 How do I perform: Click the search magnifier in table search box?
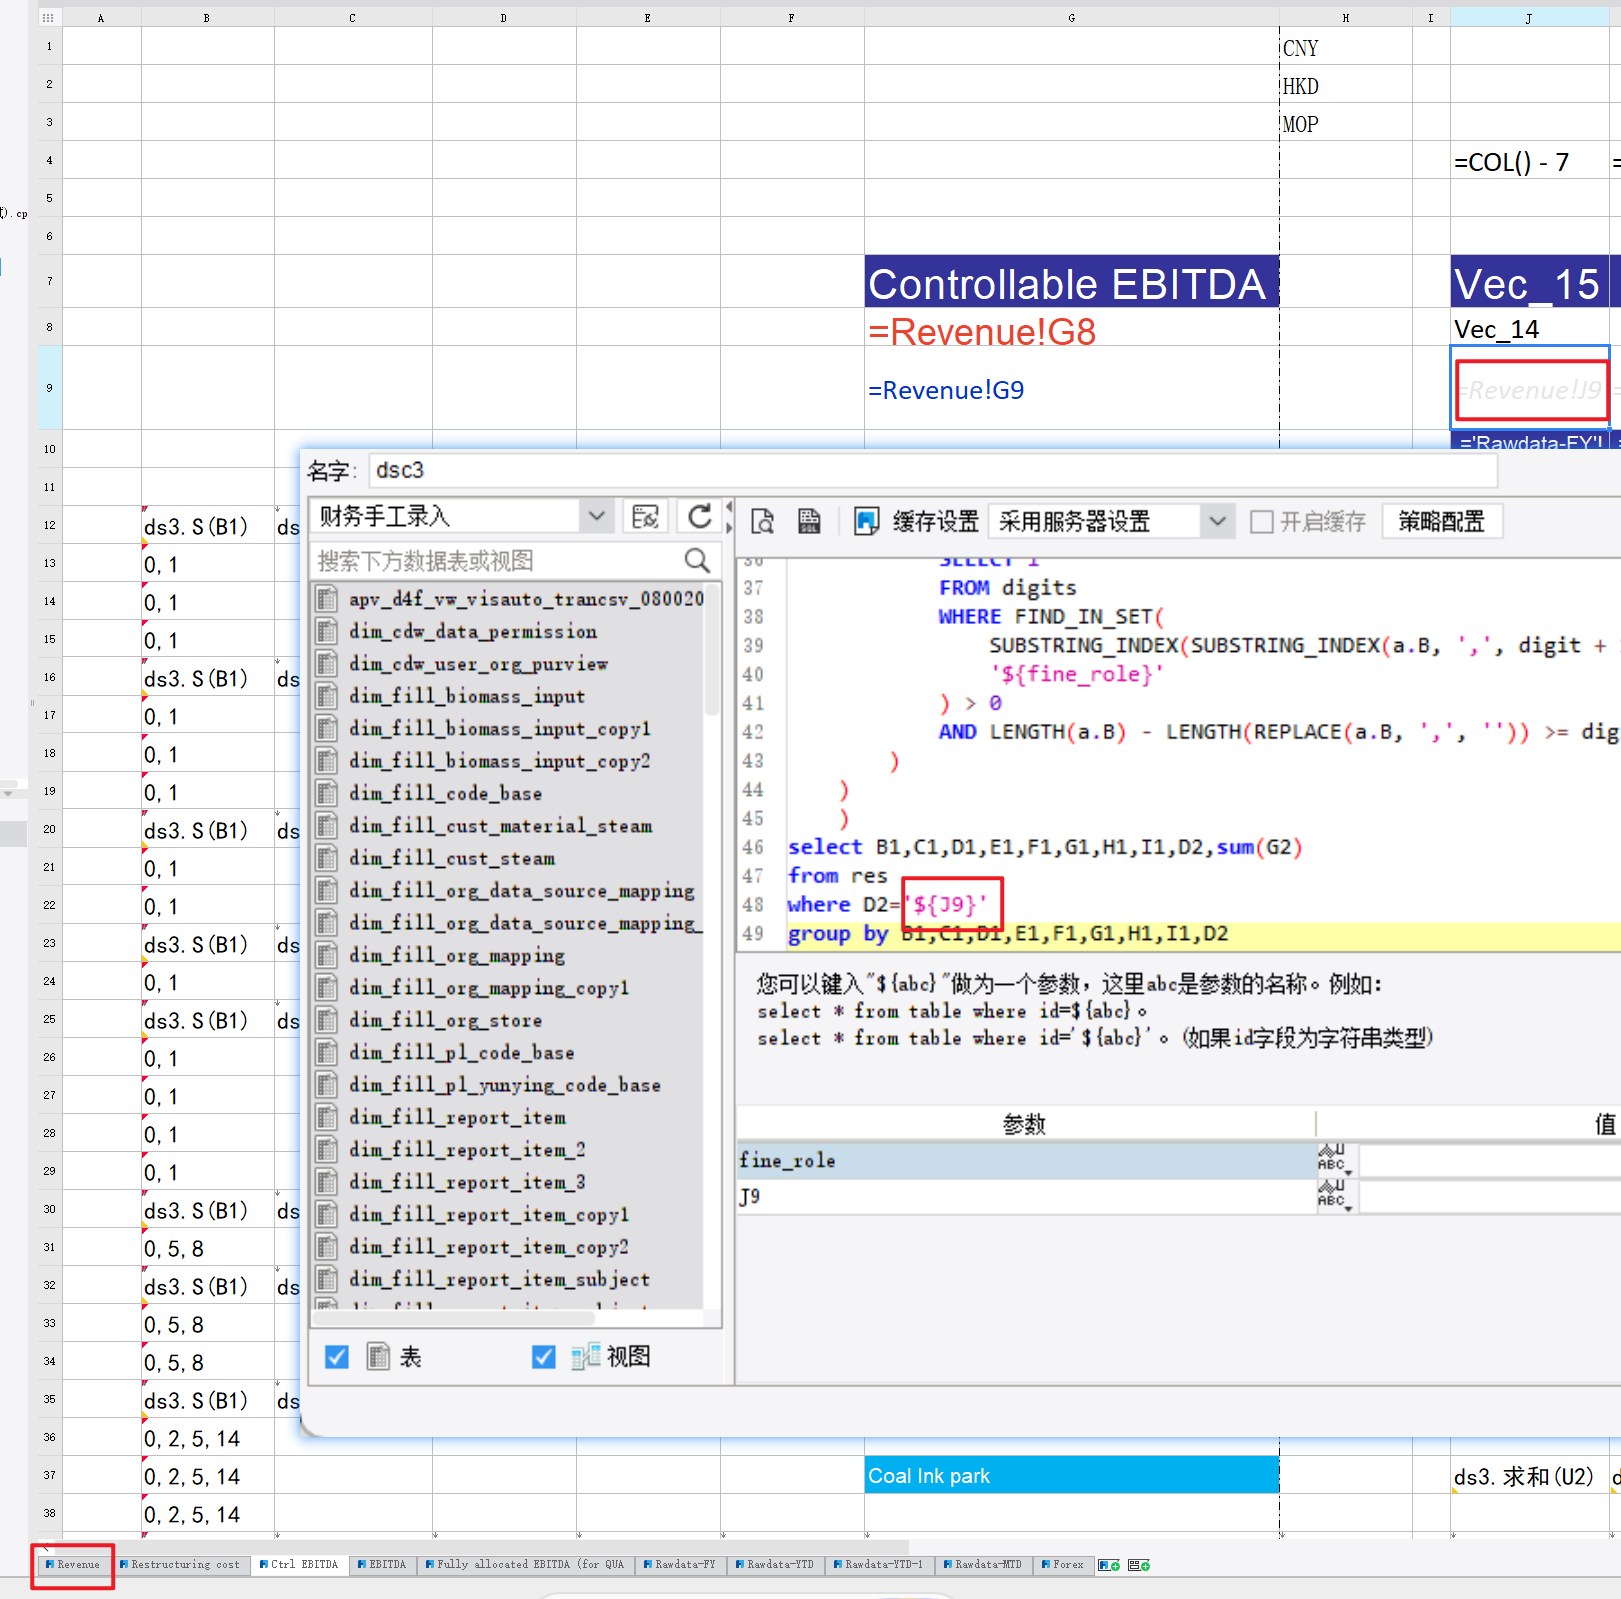[697, 561]
